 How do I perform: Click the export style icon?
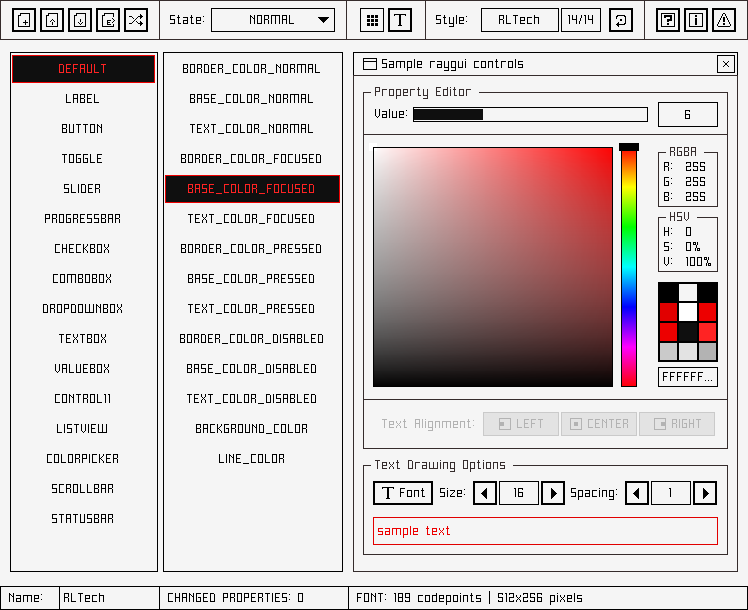(108, 20)
